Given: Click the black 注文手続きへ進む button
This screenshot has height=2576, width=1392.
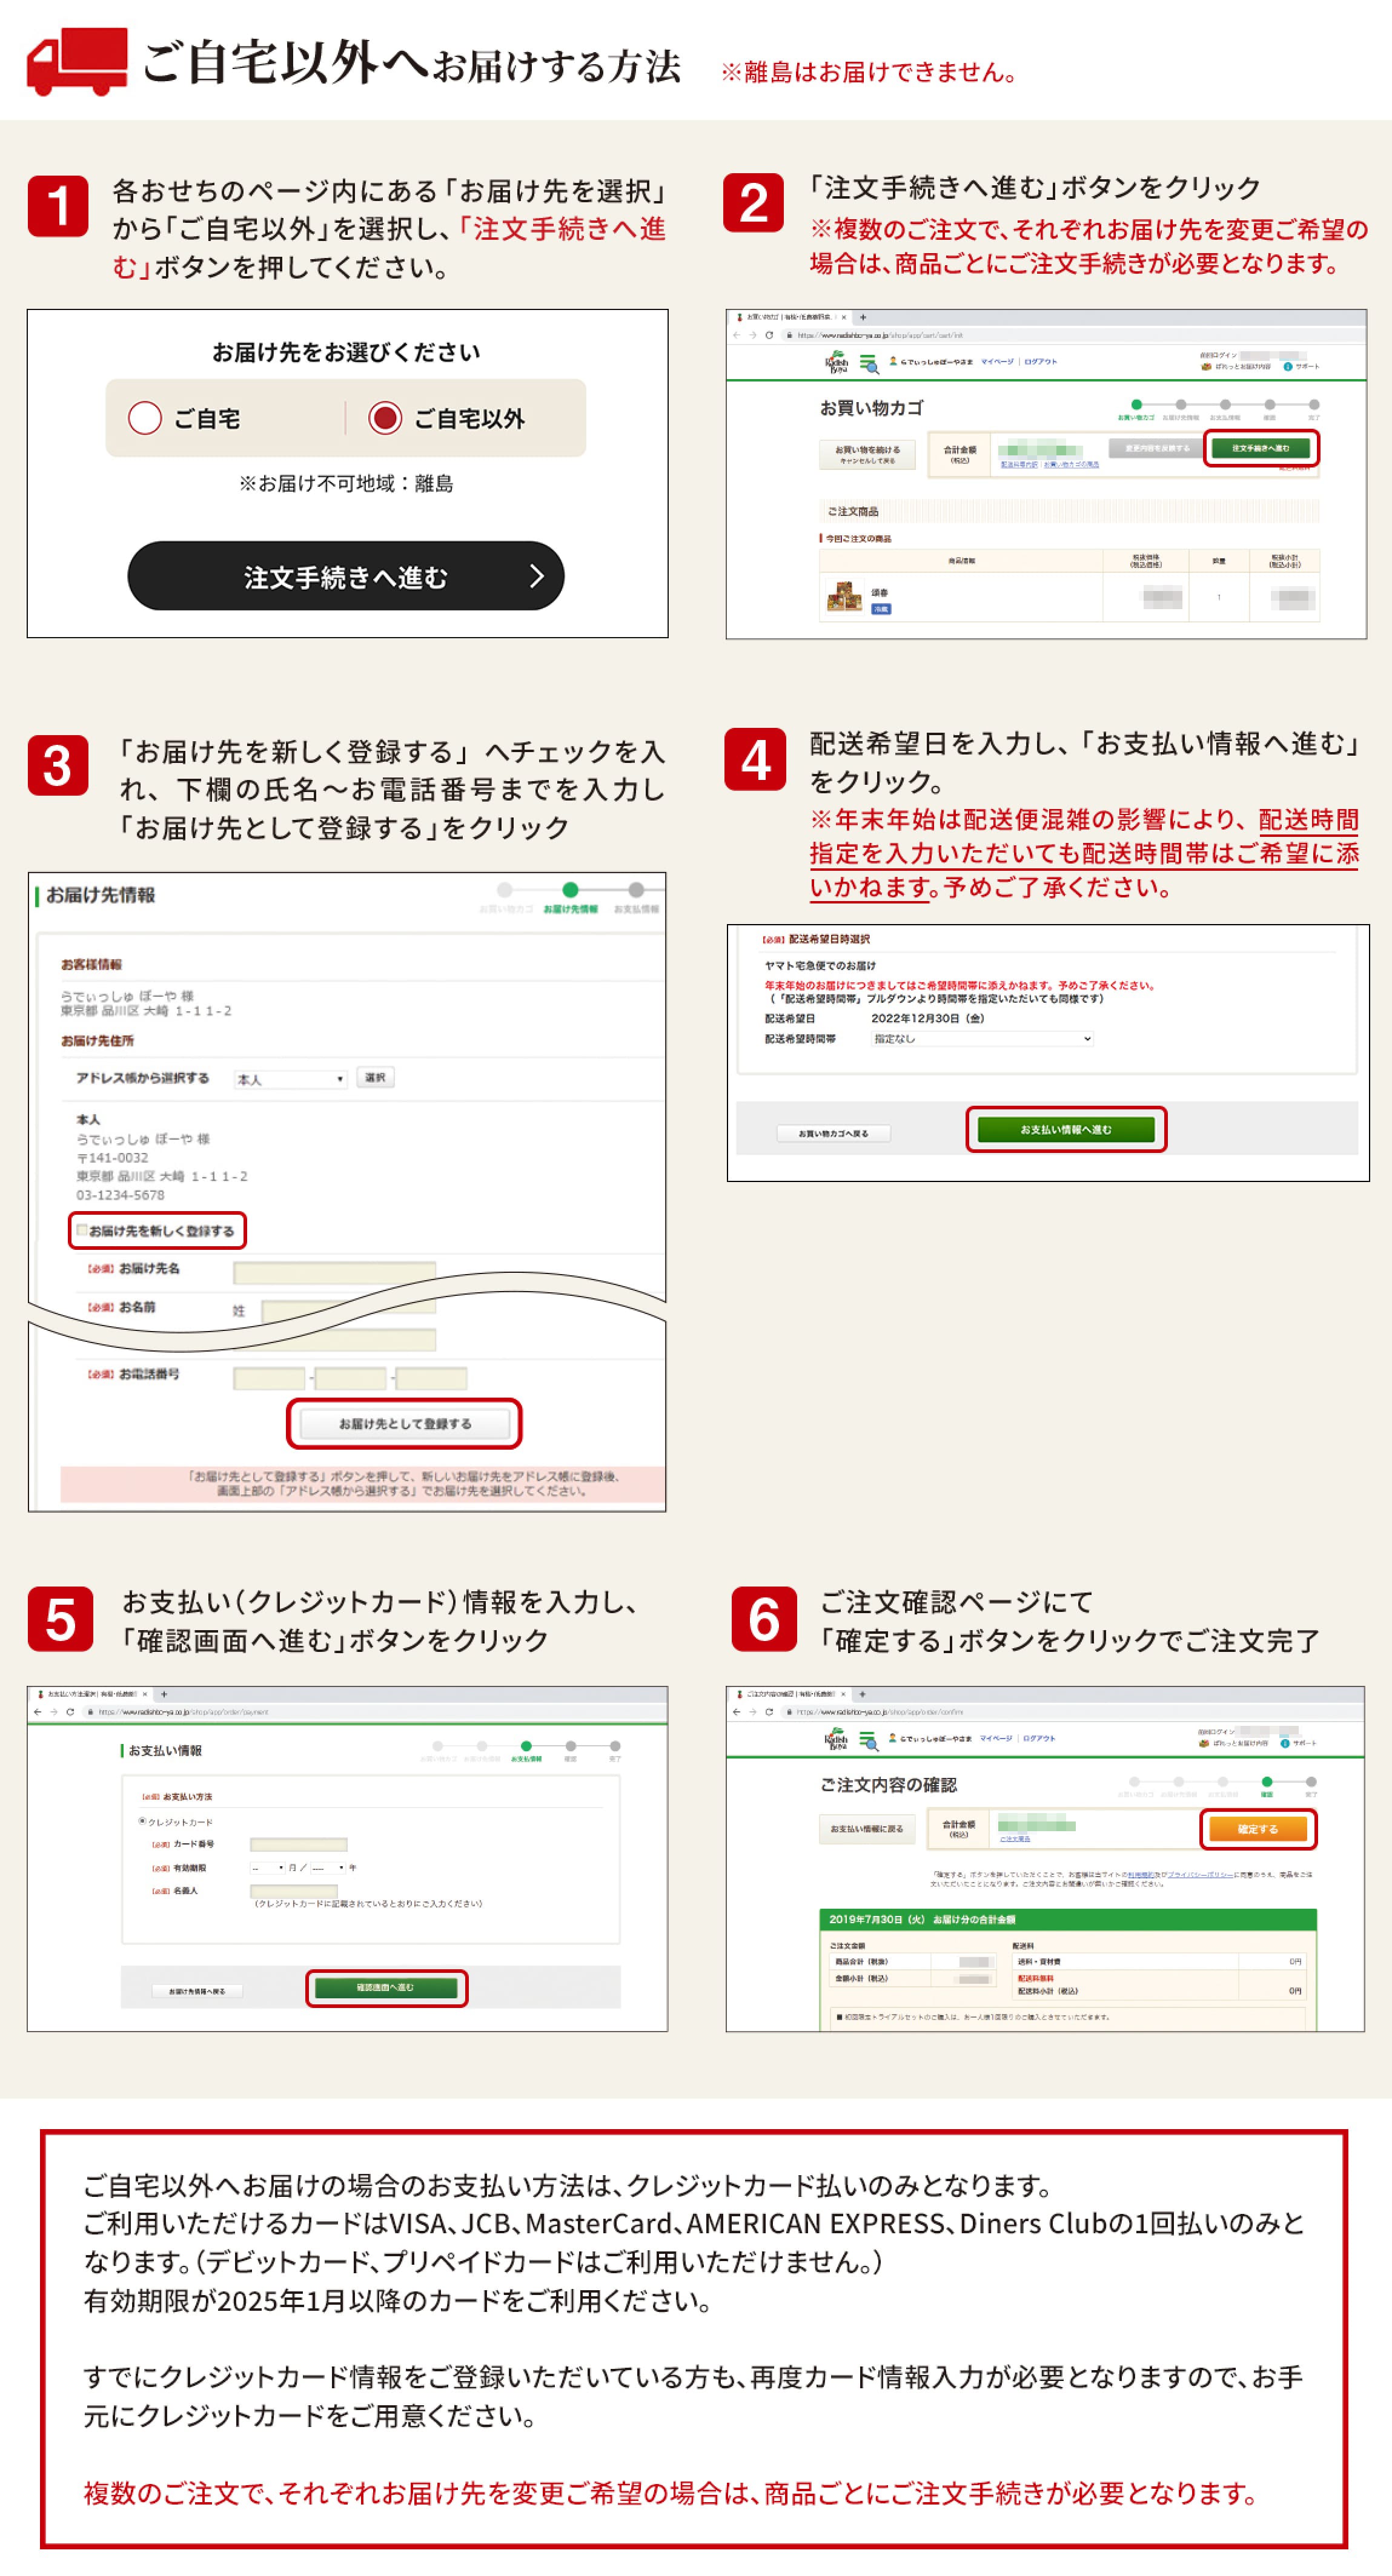Looking at the screenshot, I should [346, 576].
